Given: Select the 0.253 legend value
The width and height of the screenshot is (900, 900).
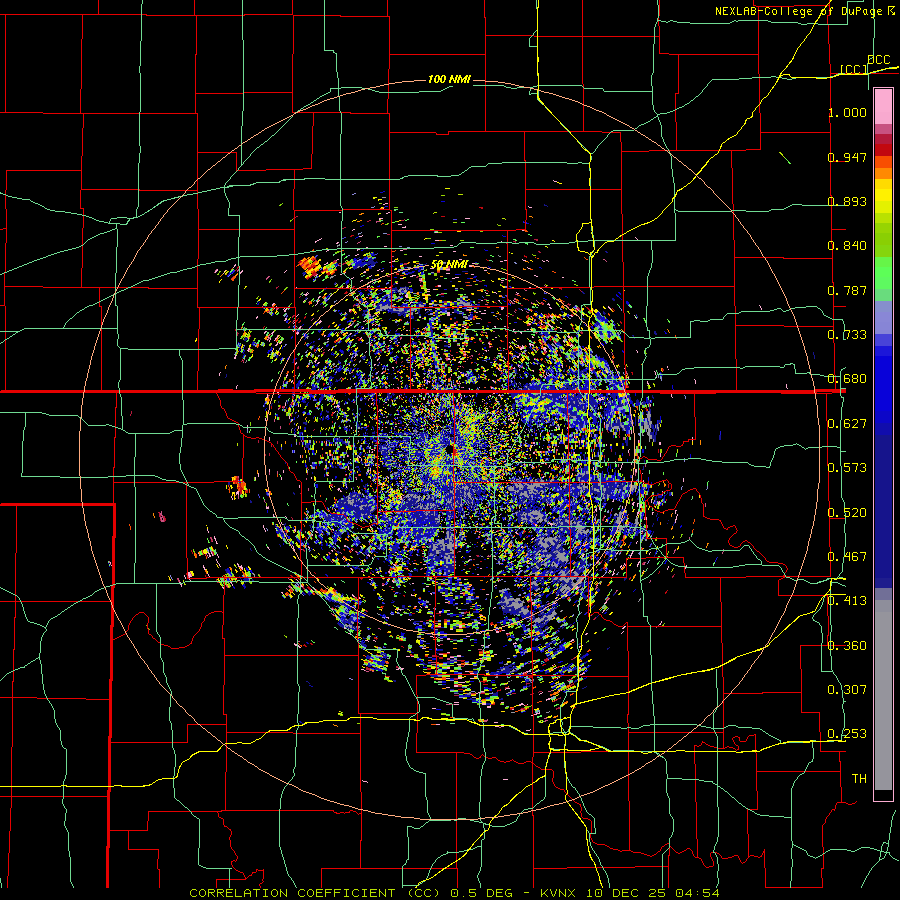Looking at the screenshot, I should (847, 734).
